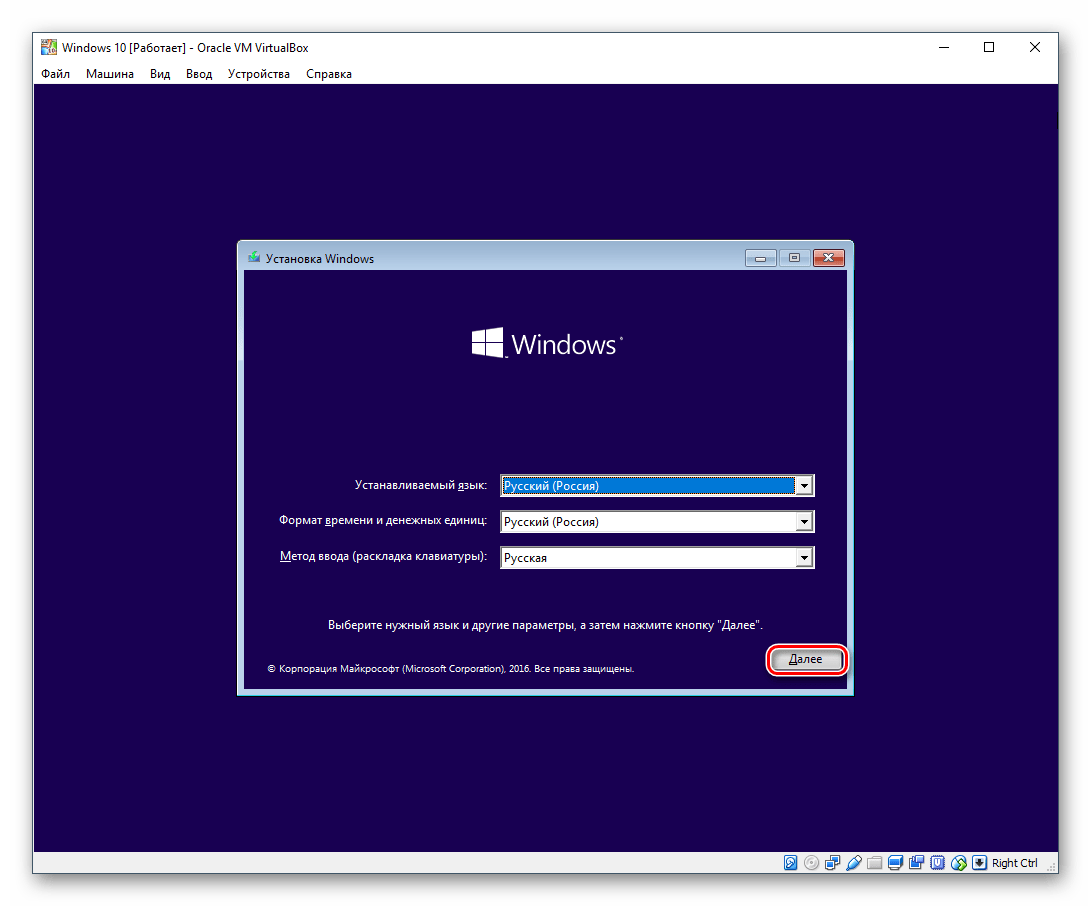Expand the 'Формат времени и денежных единиц' dropdown
The width and height of the screenshot is (1091, 906).
coord(803,522)
